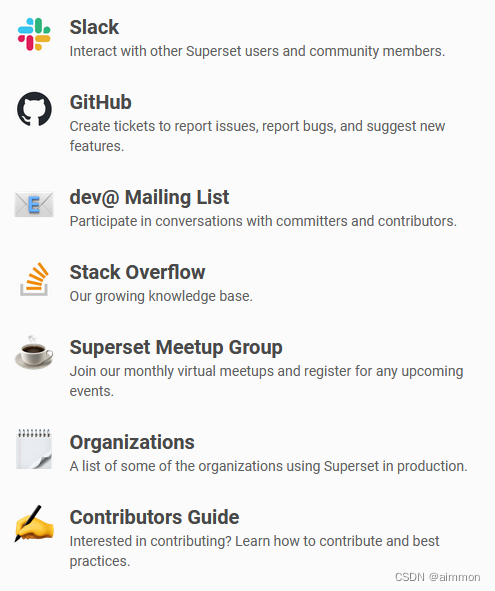Open the Slack heading link
Screen dimensions: 495x591
coord(94,27)
